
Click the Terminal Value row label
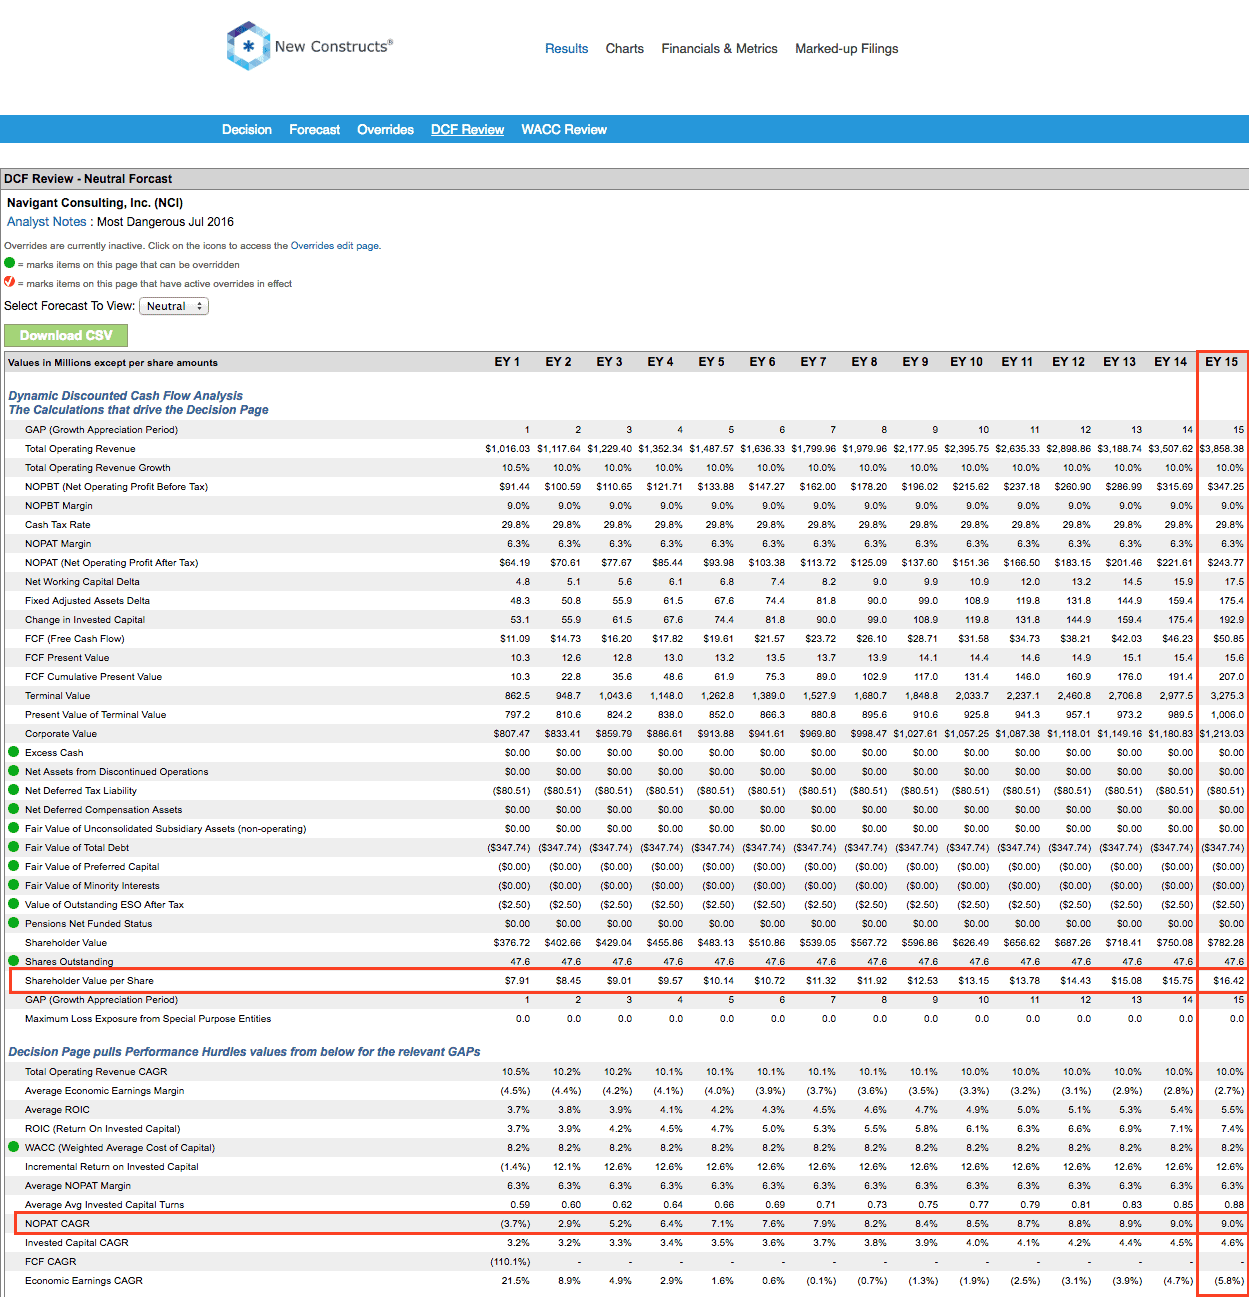57,695
